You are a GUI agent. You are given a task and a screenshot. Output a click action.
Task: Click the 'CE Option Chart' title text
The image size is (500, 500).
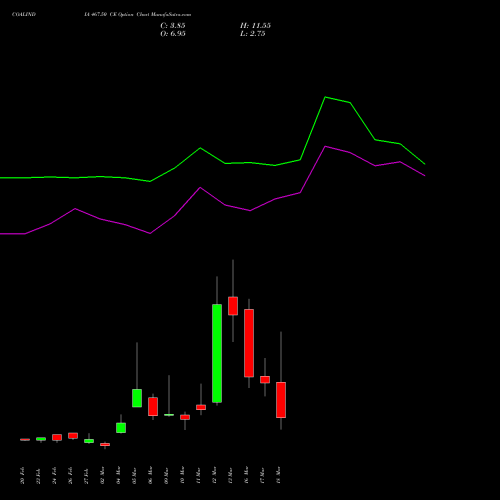130,15
